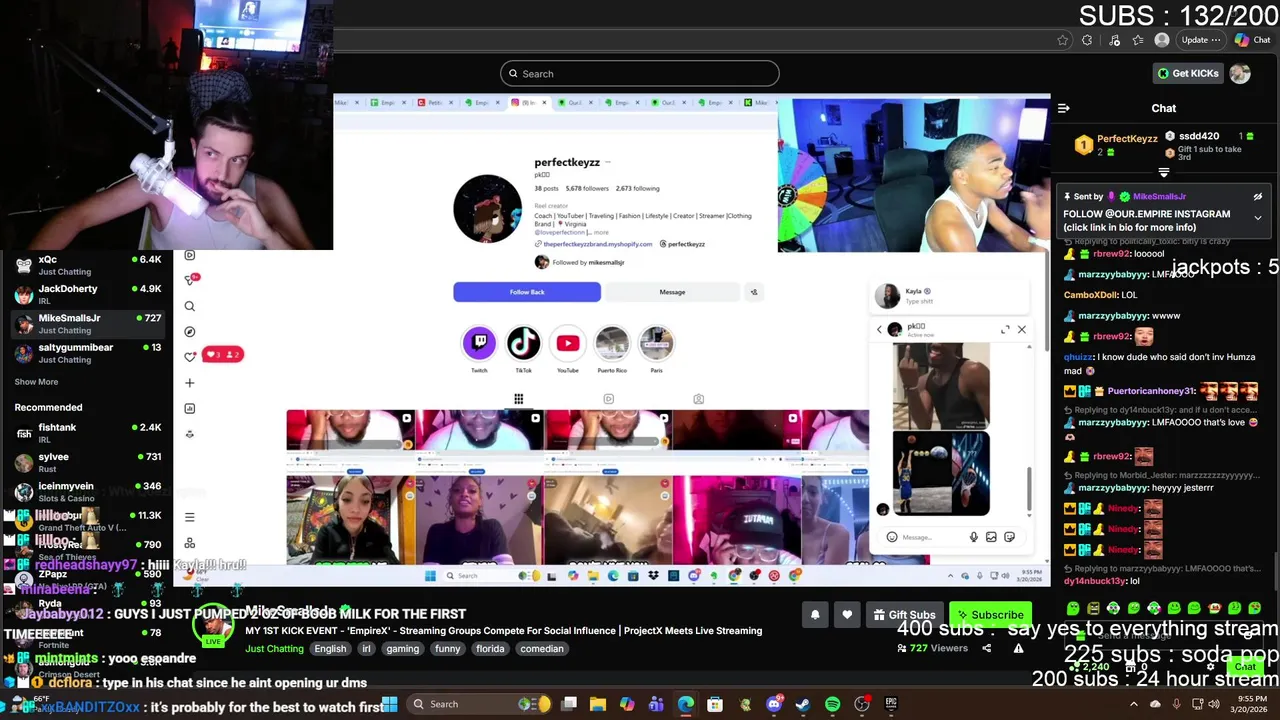This screenshot has height=720, width=1280.
Task: Click the report warning triangle icon
Action: 1018,648
